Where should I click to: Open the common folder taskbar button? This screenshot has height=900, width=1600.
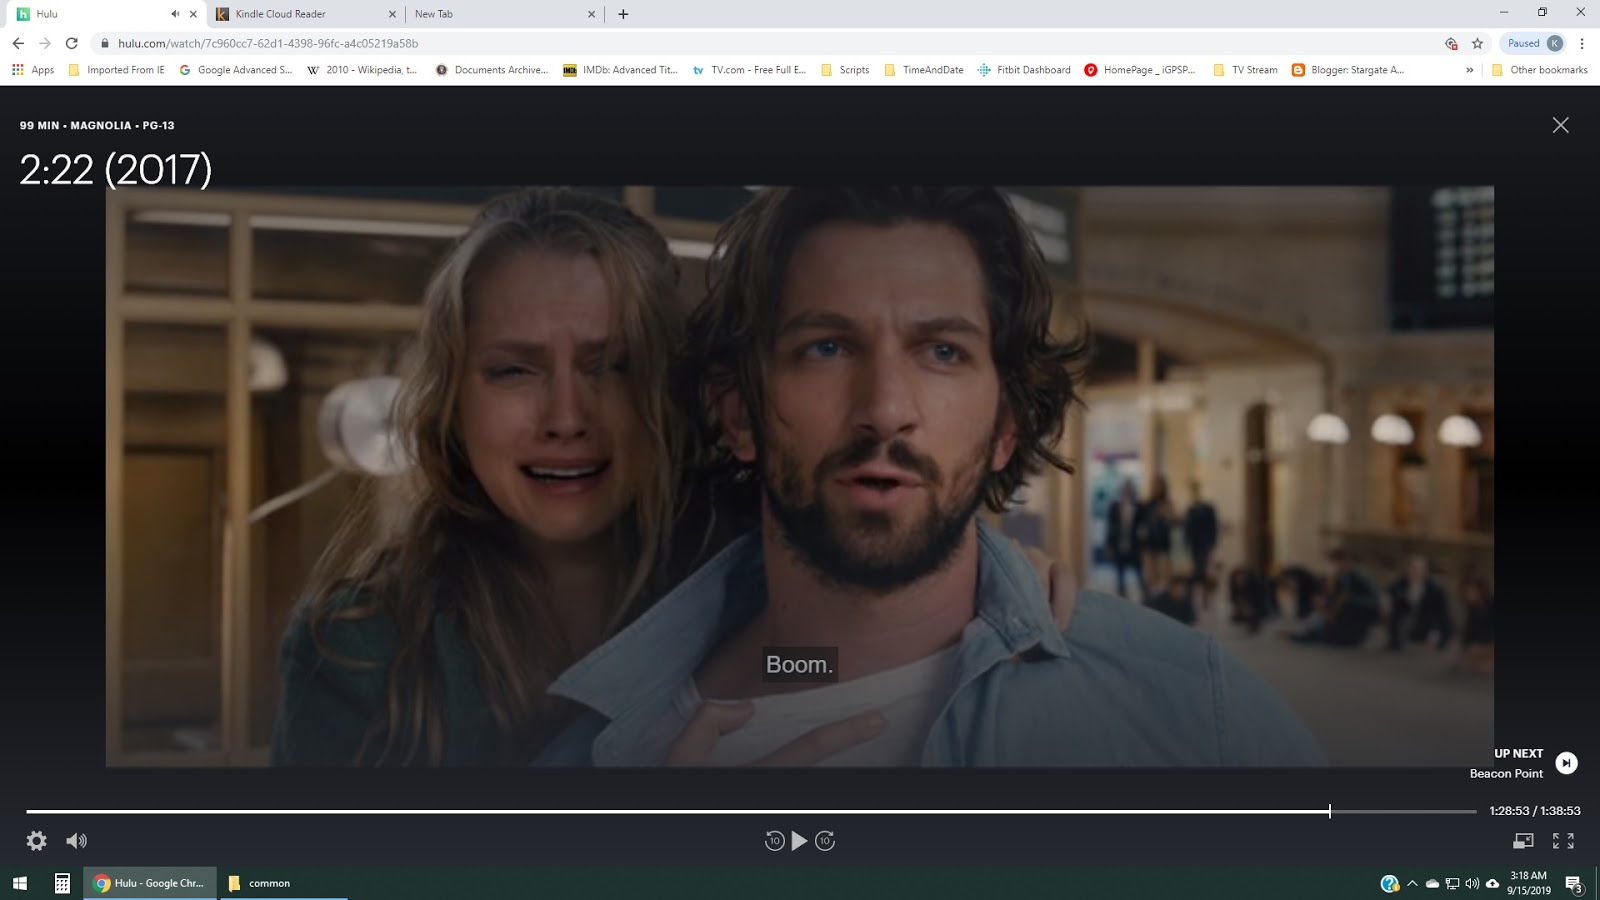click(x=284, y=883)
